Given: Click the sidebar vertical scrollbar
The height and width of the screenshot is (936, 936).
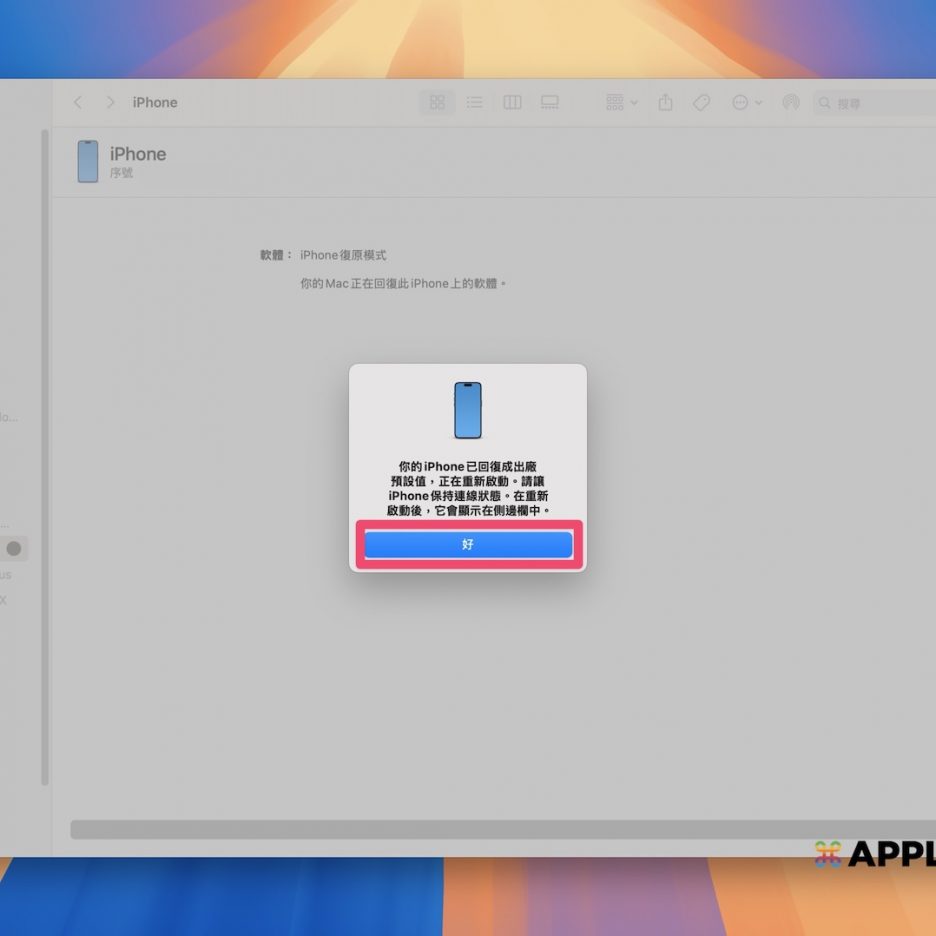Looking at the screenshot, I should pyautogui.click(x=44, y=450).
